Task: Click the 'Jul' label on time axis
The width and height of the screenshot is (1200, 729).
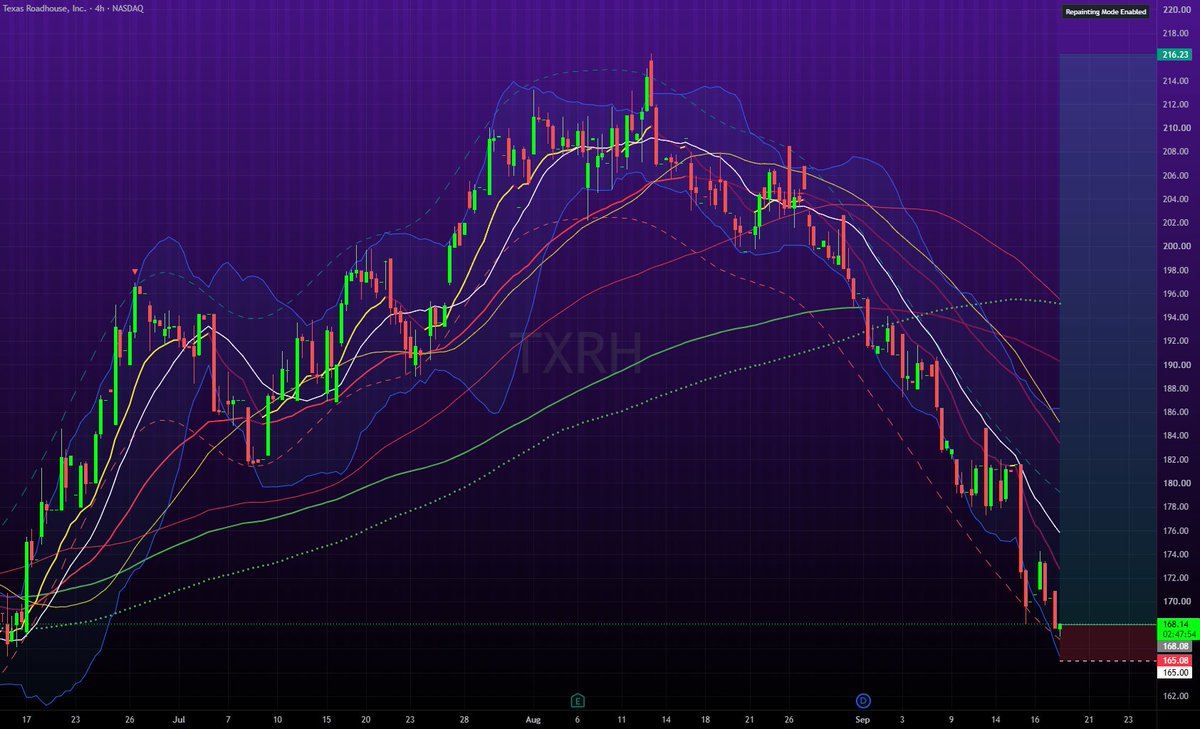Action: [179, 719]
